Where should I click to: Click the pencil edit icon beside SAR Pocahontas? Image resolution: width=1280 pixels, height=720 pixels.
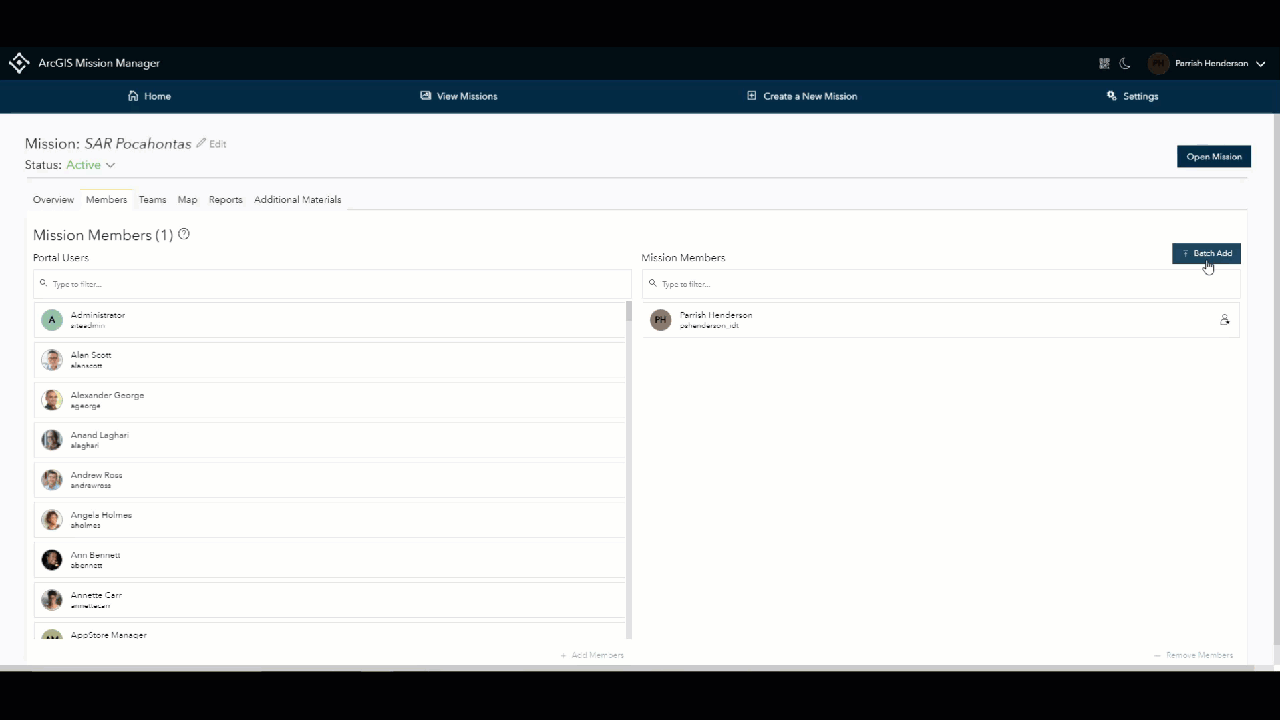click(x=201, y=143)
